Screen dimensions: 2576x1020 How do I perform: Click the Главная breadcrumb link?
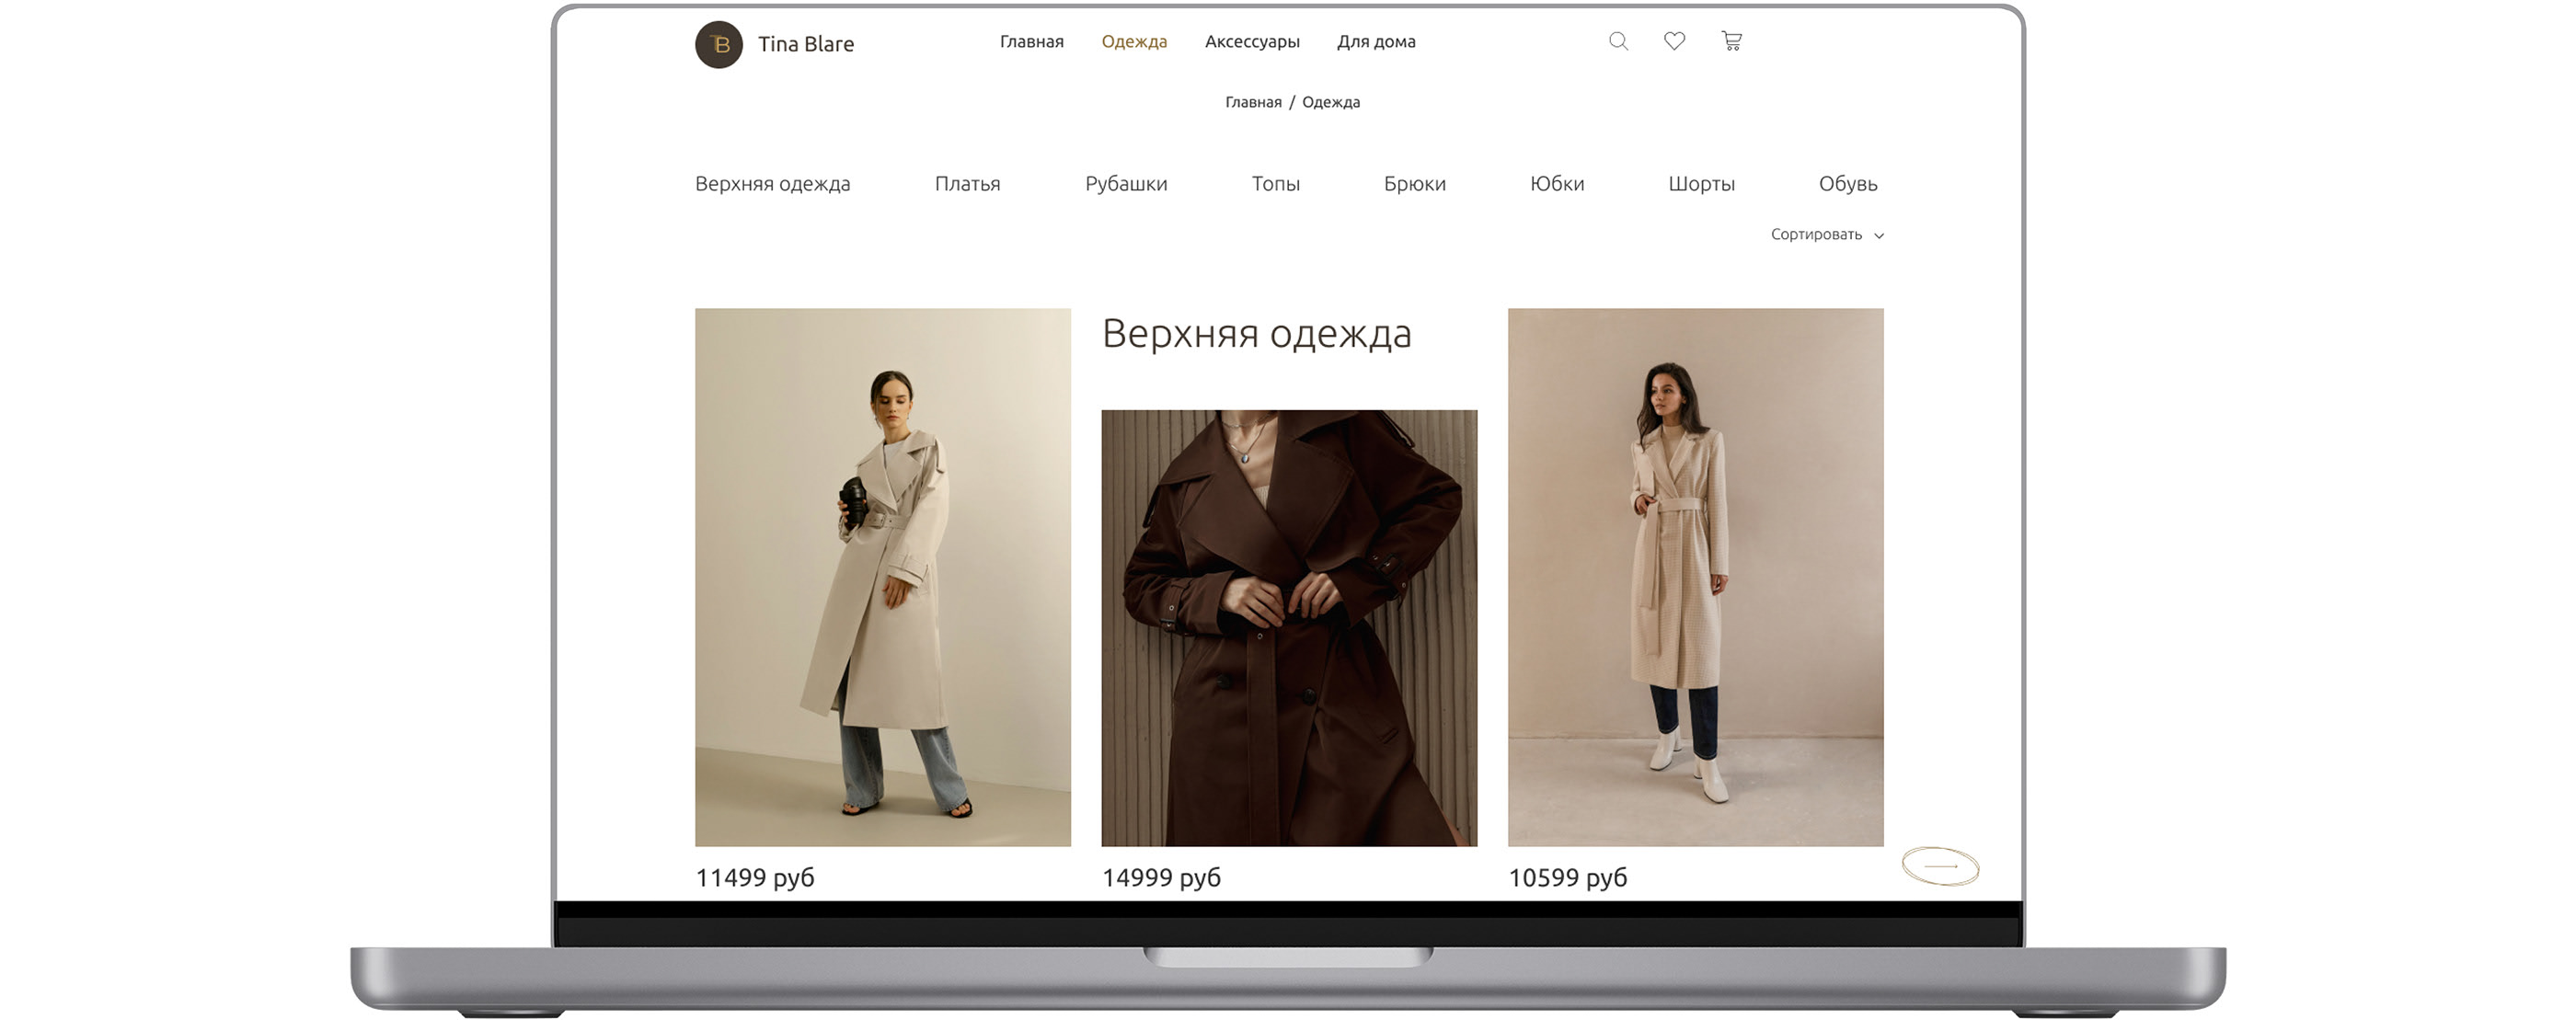[1252, 102]
